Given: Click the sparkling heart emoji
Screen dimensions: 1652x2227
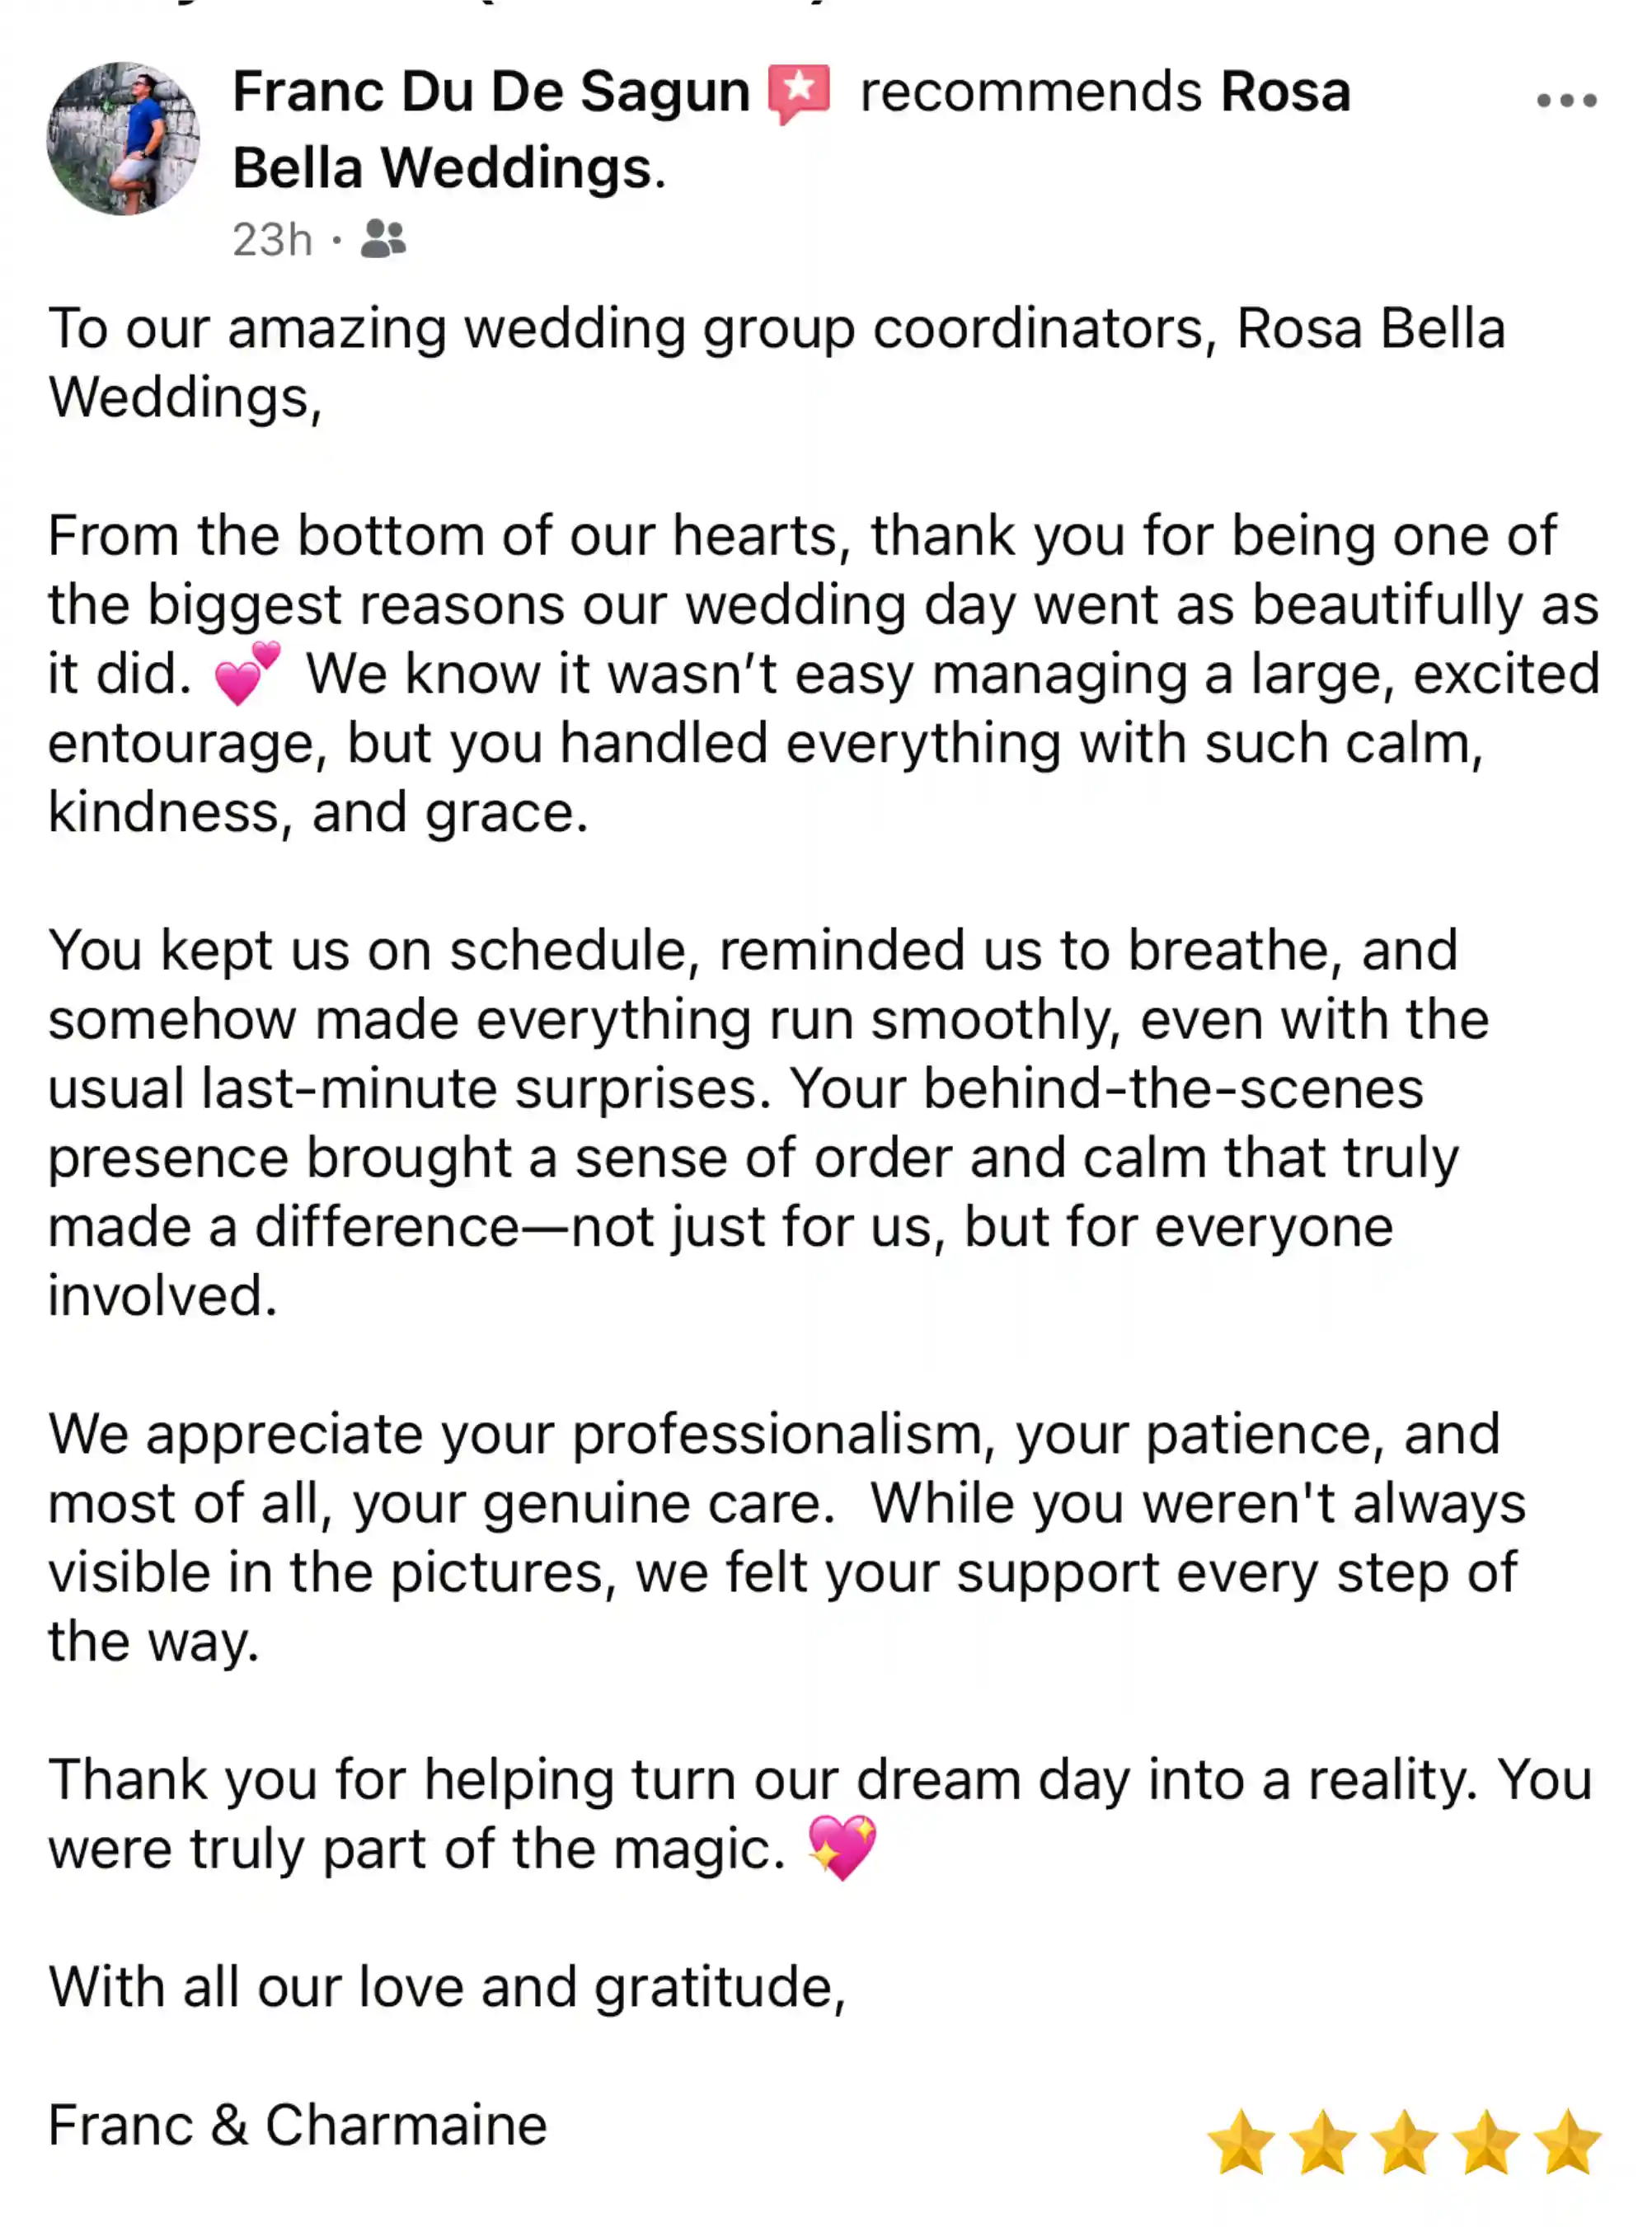Looking at the screenshot, I should [x=842, y=1848].
